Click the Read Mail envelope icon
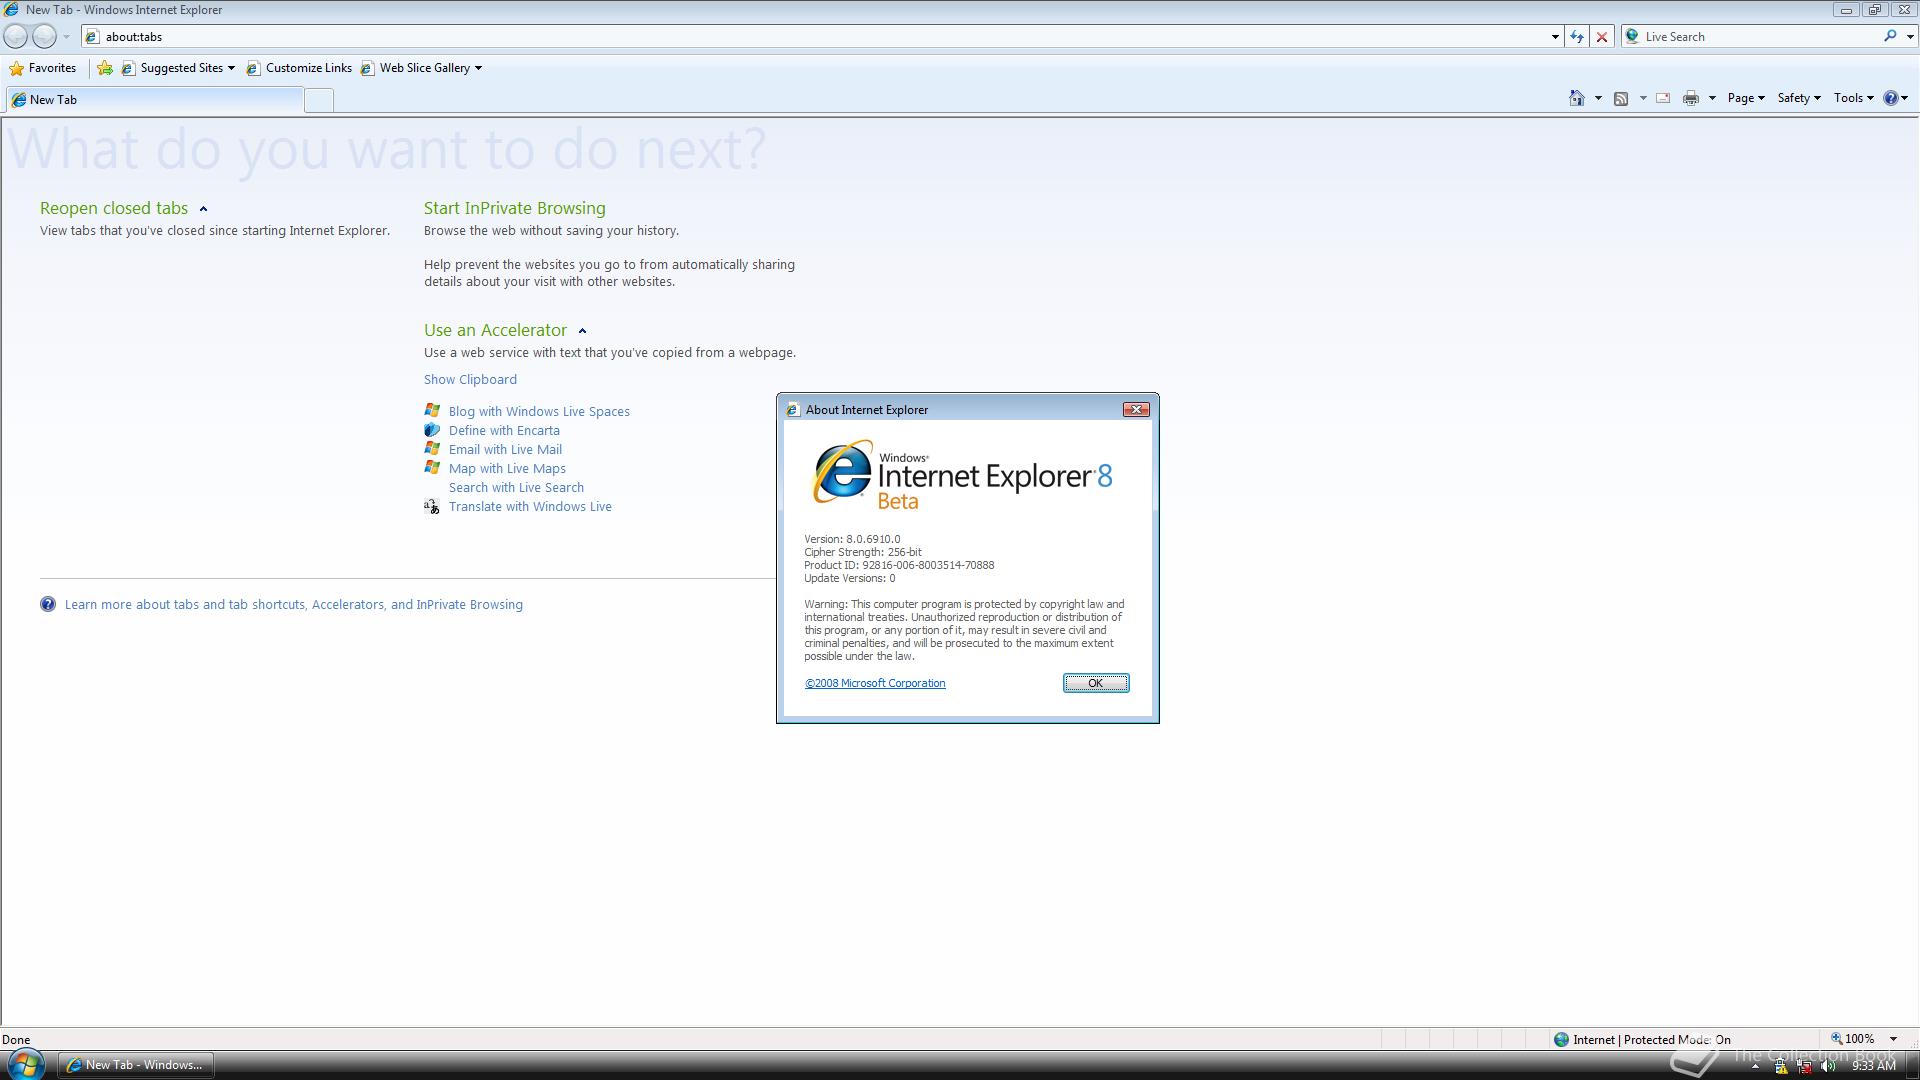This screenshot has width=1920, height=1080. coord(1663,98)
